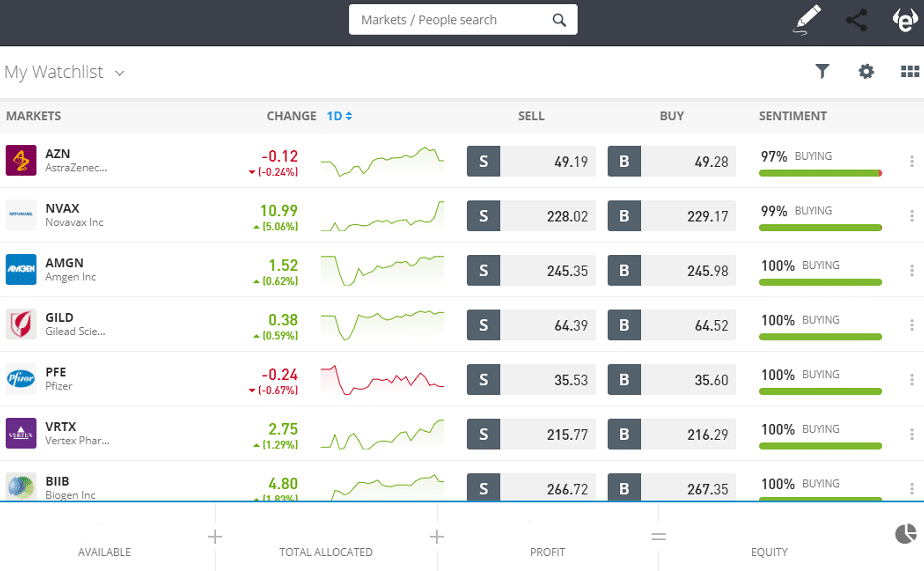Open the pencil write-post icon
The image size is (924, 571).
tap(807, 19)
